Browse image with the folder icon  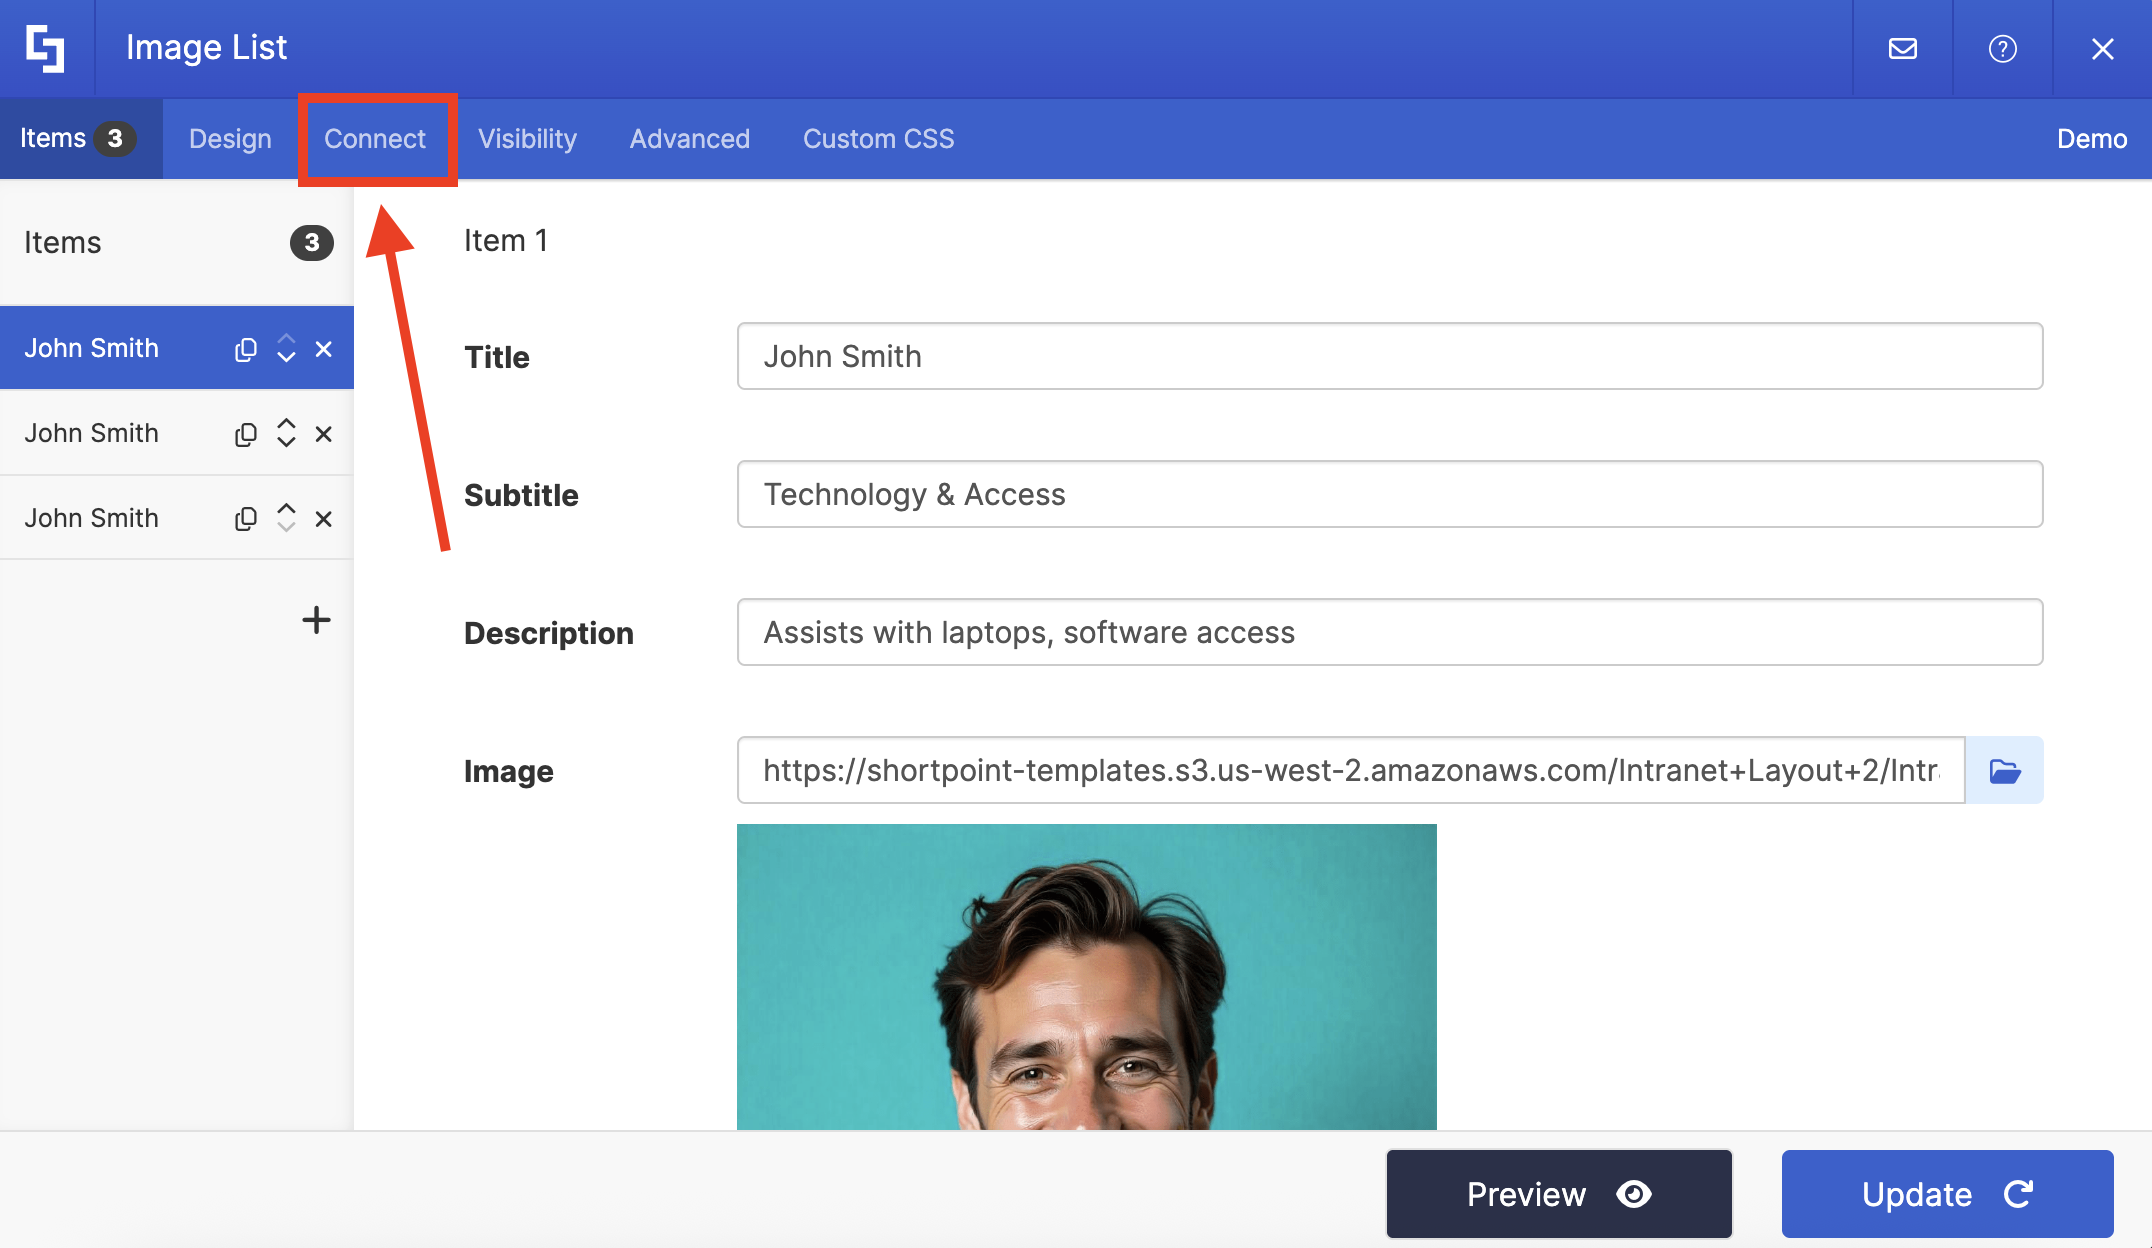(x=2004, y=771)
